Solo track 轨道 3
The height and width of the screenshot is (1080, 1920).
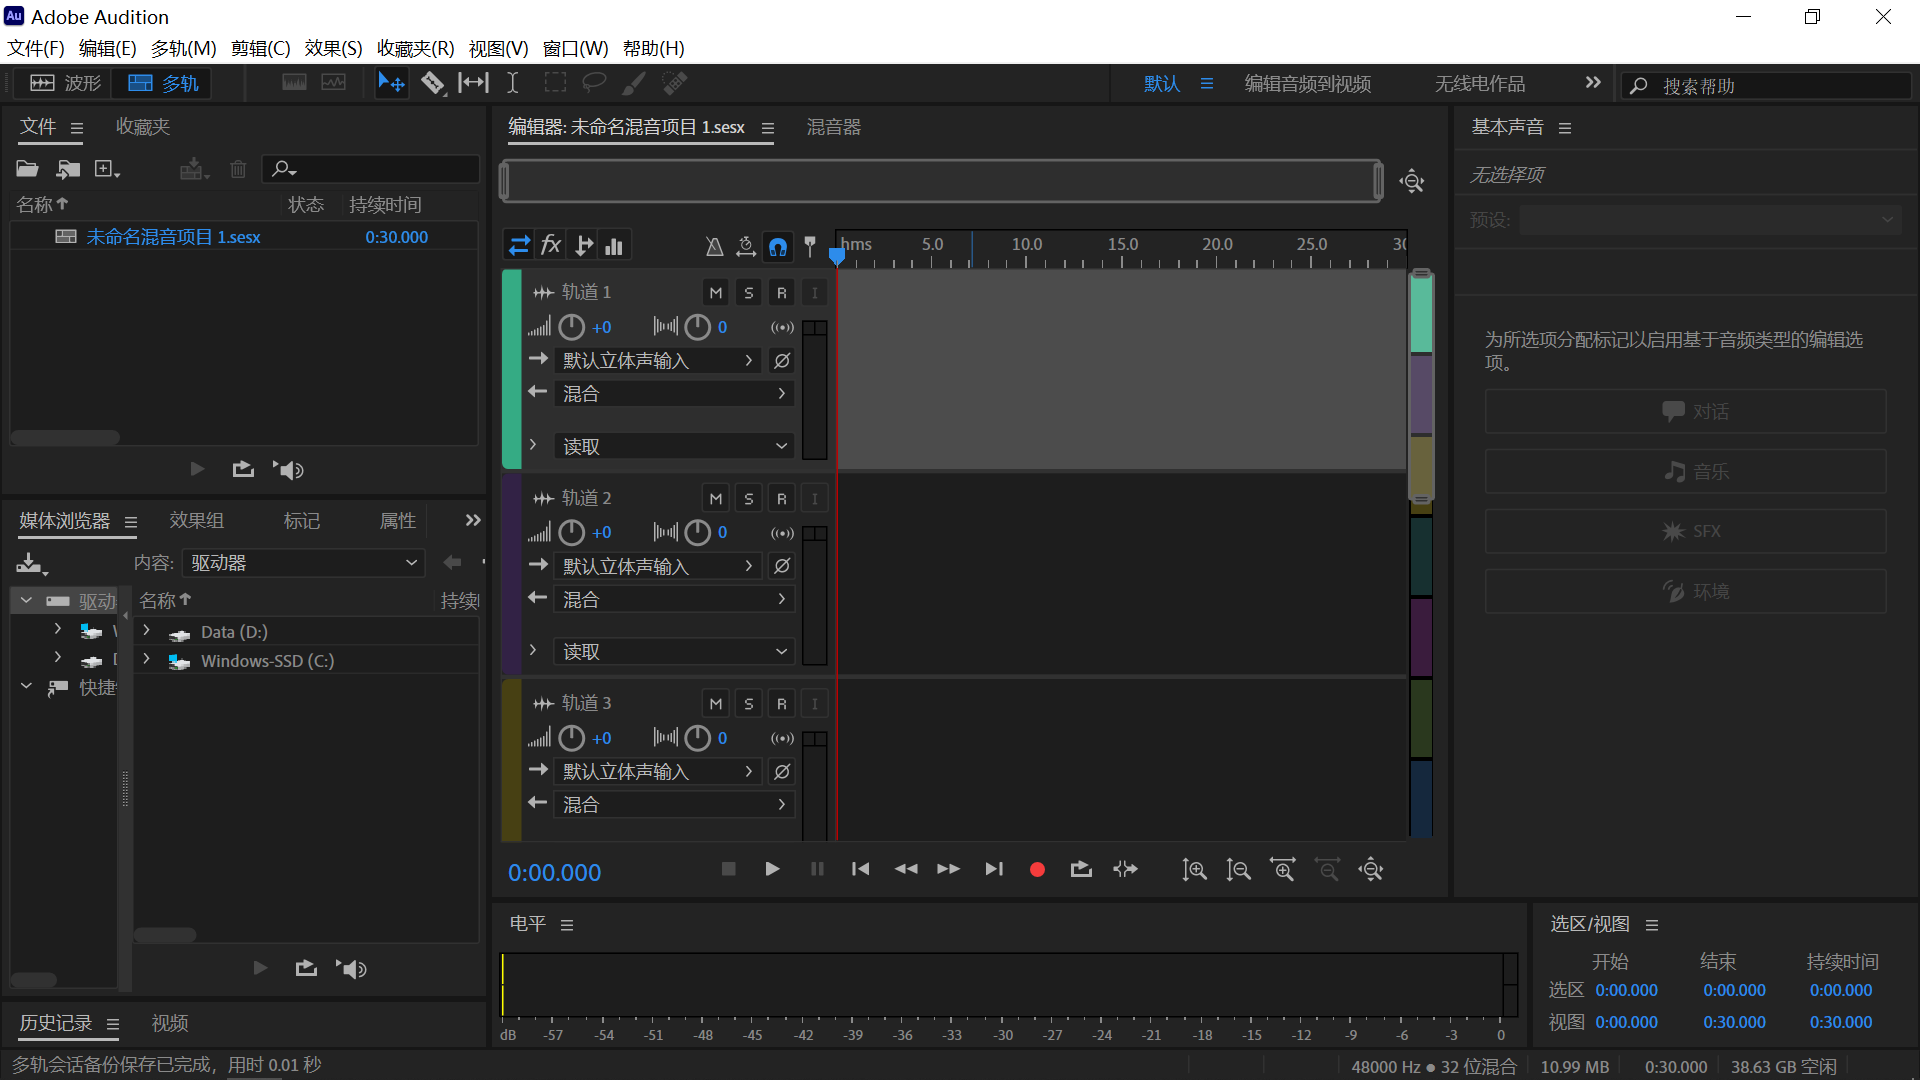click(x=749, y=704)
